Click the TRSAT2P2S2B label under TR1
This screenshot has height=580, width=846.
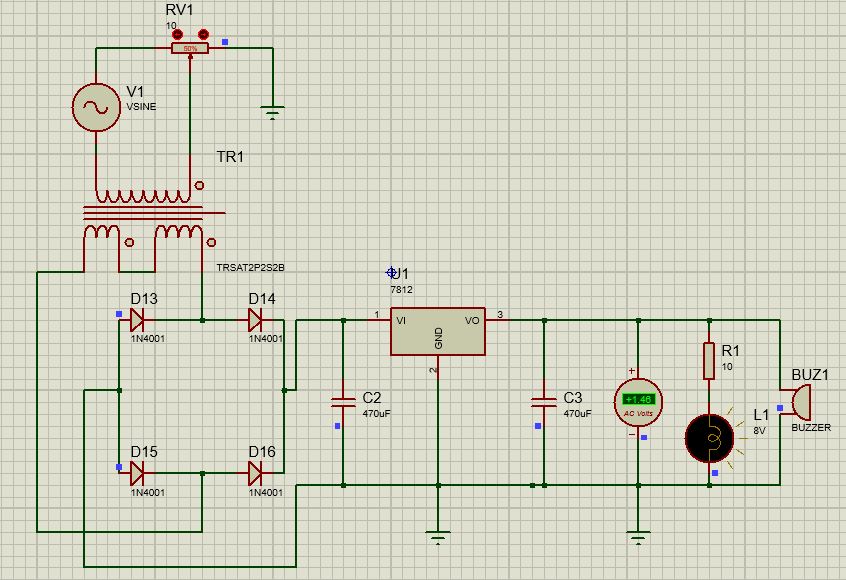click(250, 268)
